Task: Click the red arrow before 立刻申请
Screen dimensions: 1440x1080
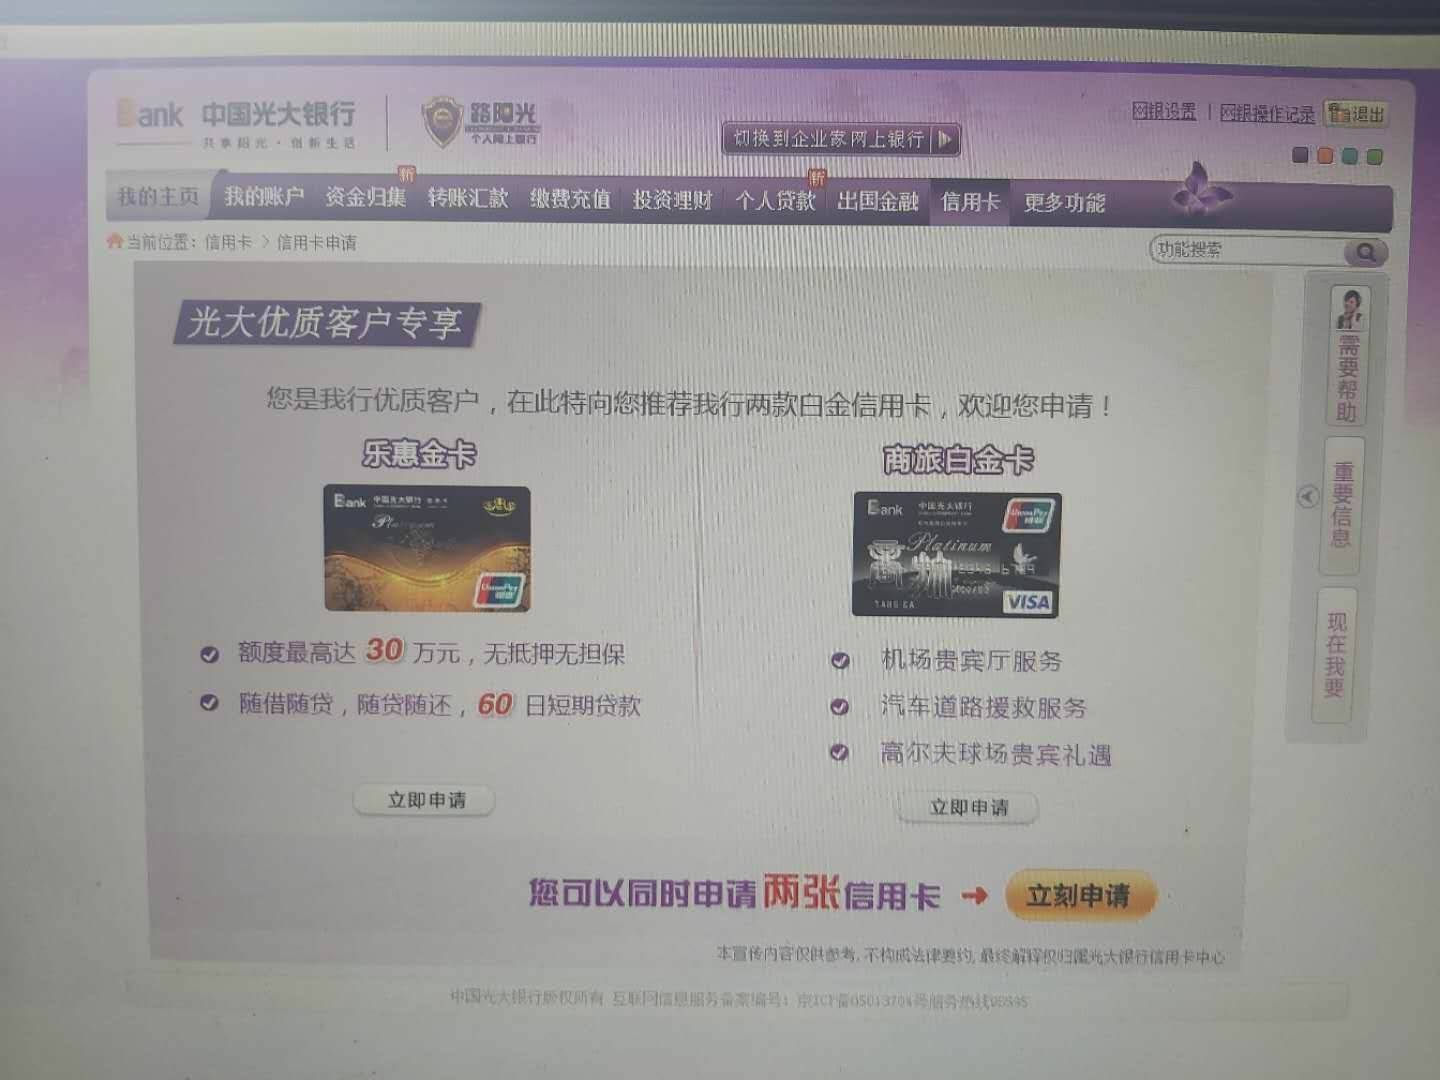Action: pos(975,896)
